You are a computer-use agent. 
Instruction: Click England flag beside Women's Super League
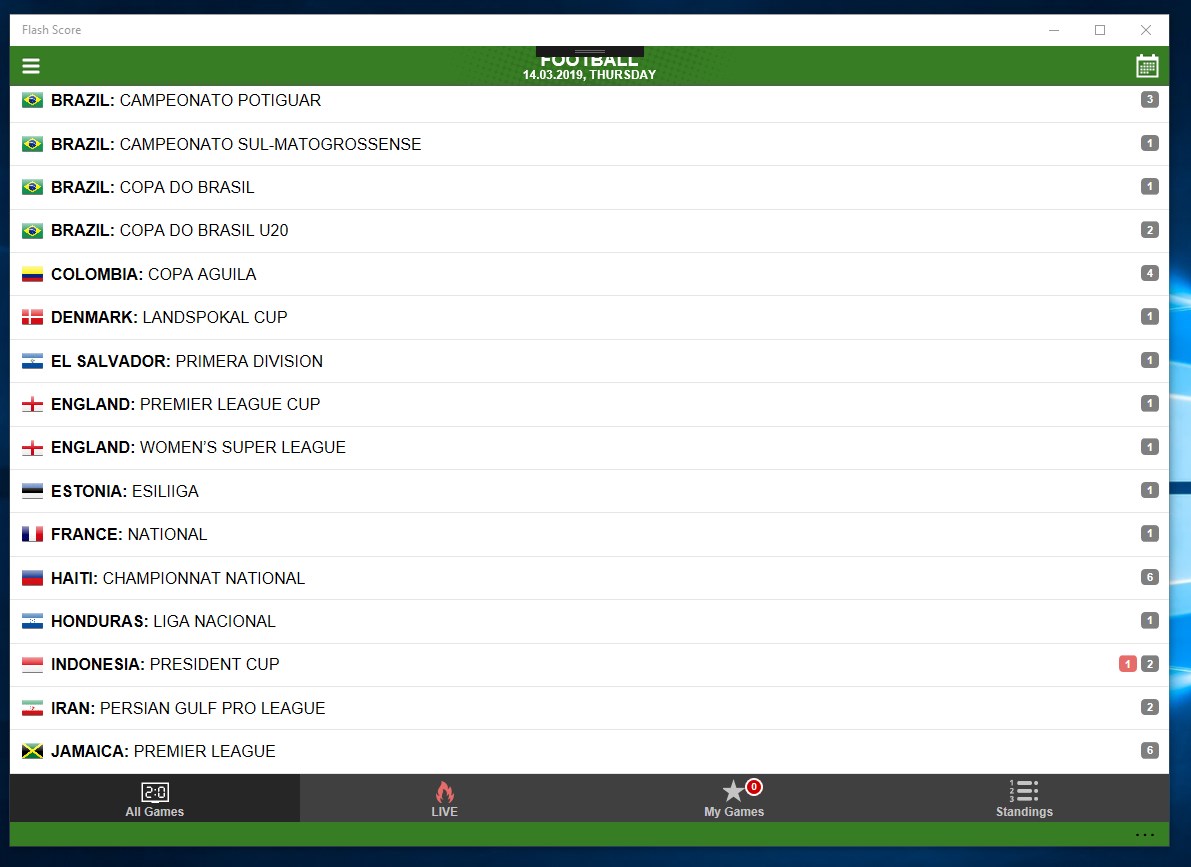32,448
